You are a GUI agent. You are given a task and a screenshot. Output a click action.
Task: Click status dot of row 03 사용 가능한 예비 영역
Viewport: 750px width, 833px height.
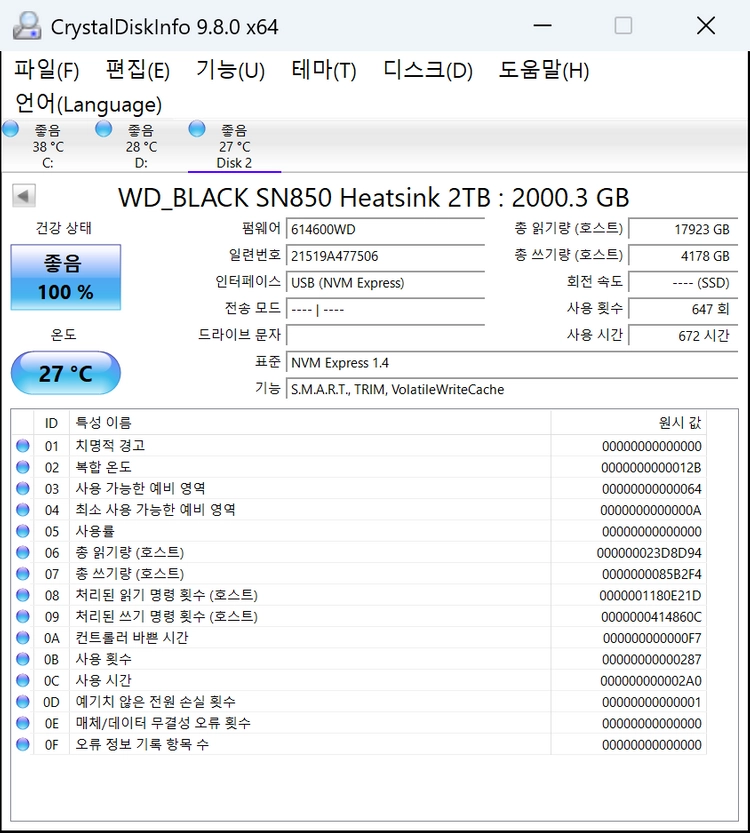click(23, 488)
